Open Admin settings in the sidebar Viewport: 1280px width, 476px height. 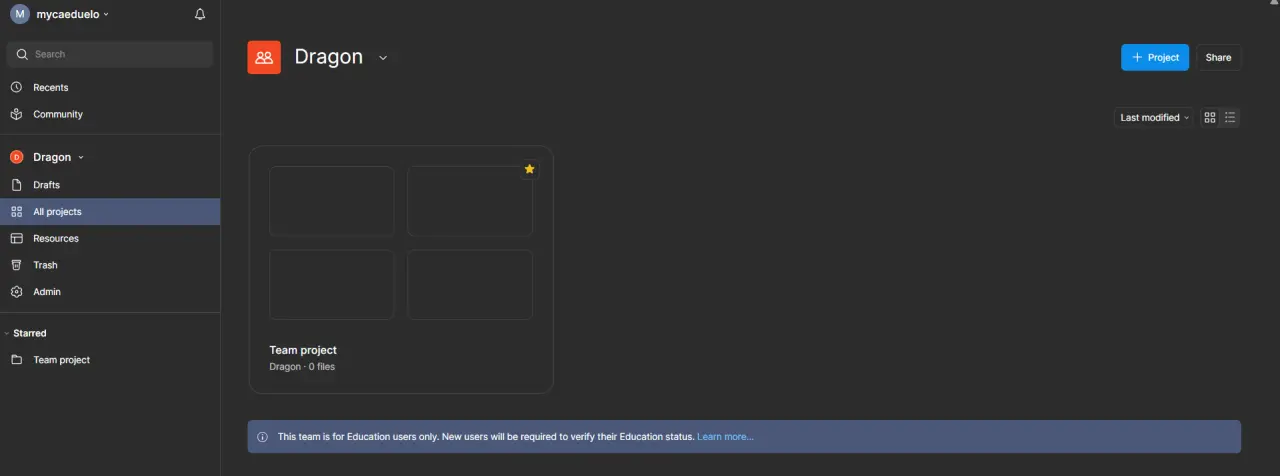tap(110, 292)
